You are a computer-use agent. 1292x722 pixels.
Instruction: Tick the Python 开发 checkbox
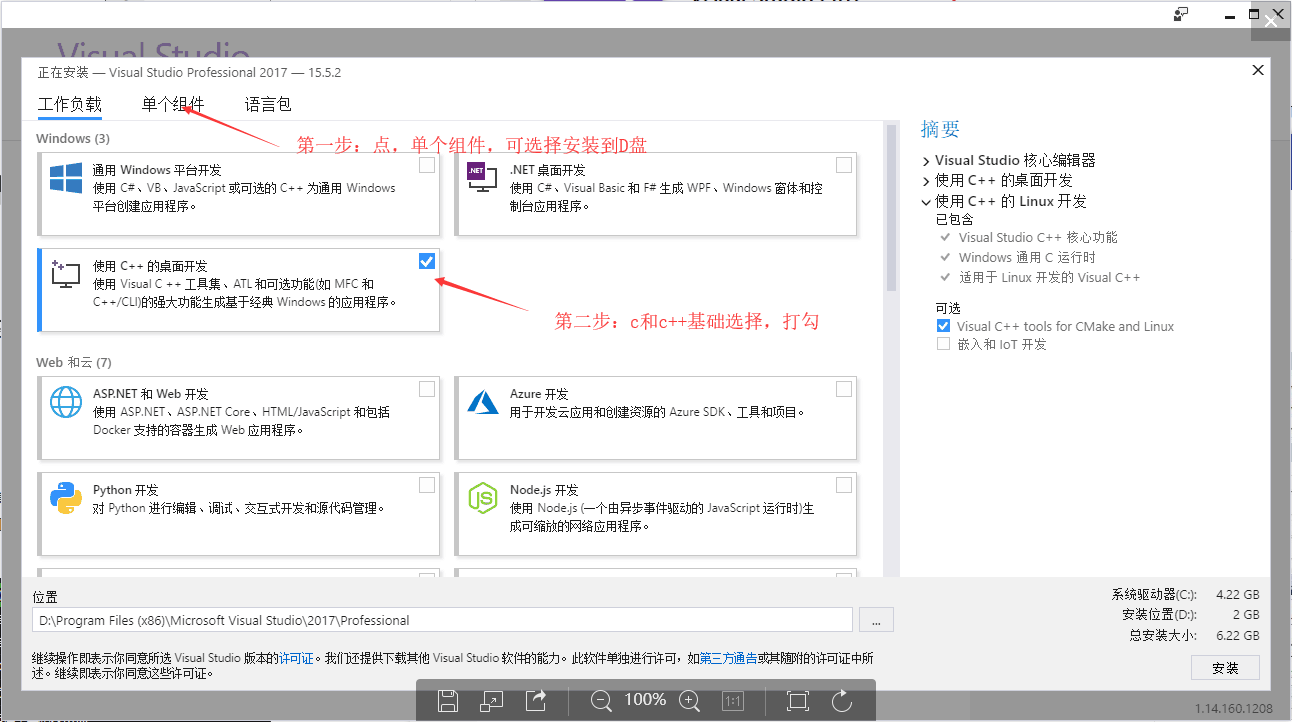427,485
